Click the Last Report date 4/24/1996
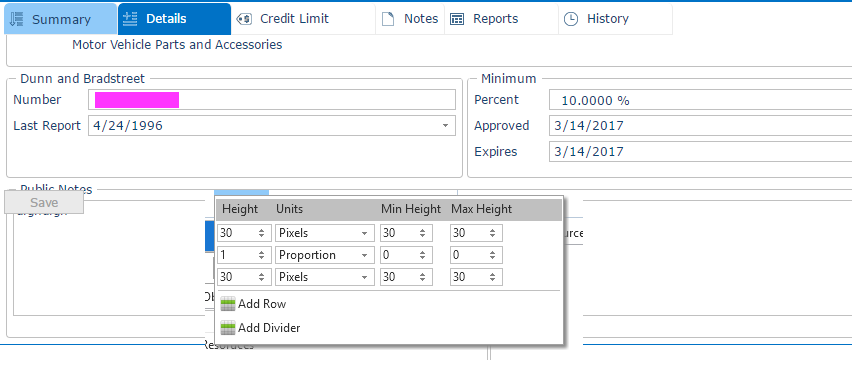 click(128, 126)
